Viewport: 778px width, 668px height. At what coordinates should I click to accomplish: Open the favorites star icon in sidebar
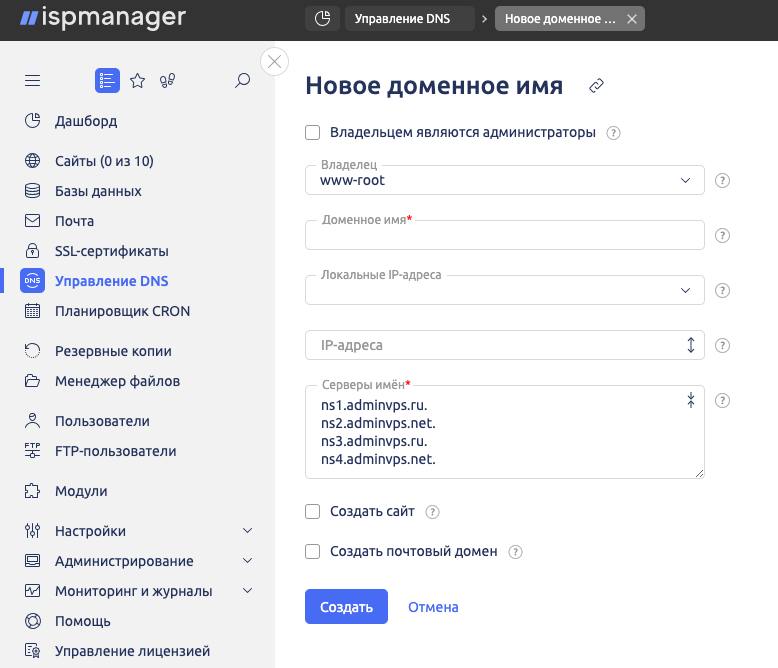click(x=138, y=81)
